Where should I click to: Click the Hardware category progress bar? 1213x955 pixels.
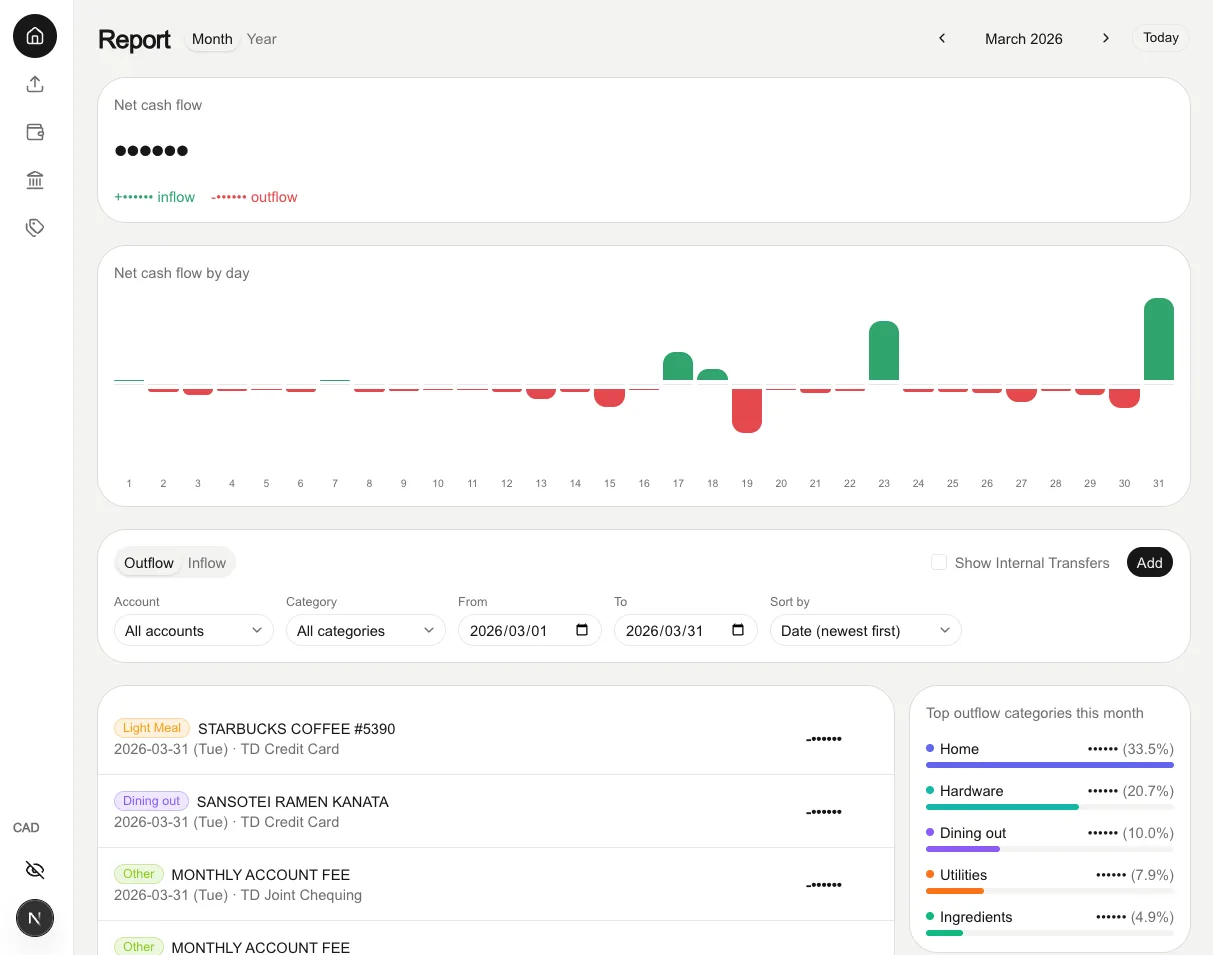point(1050,807)
